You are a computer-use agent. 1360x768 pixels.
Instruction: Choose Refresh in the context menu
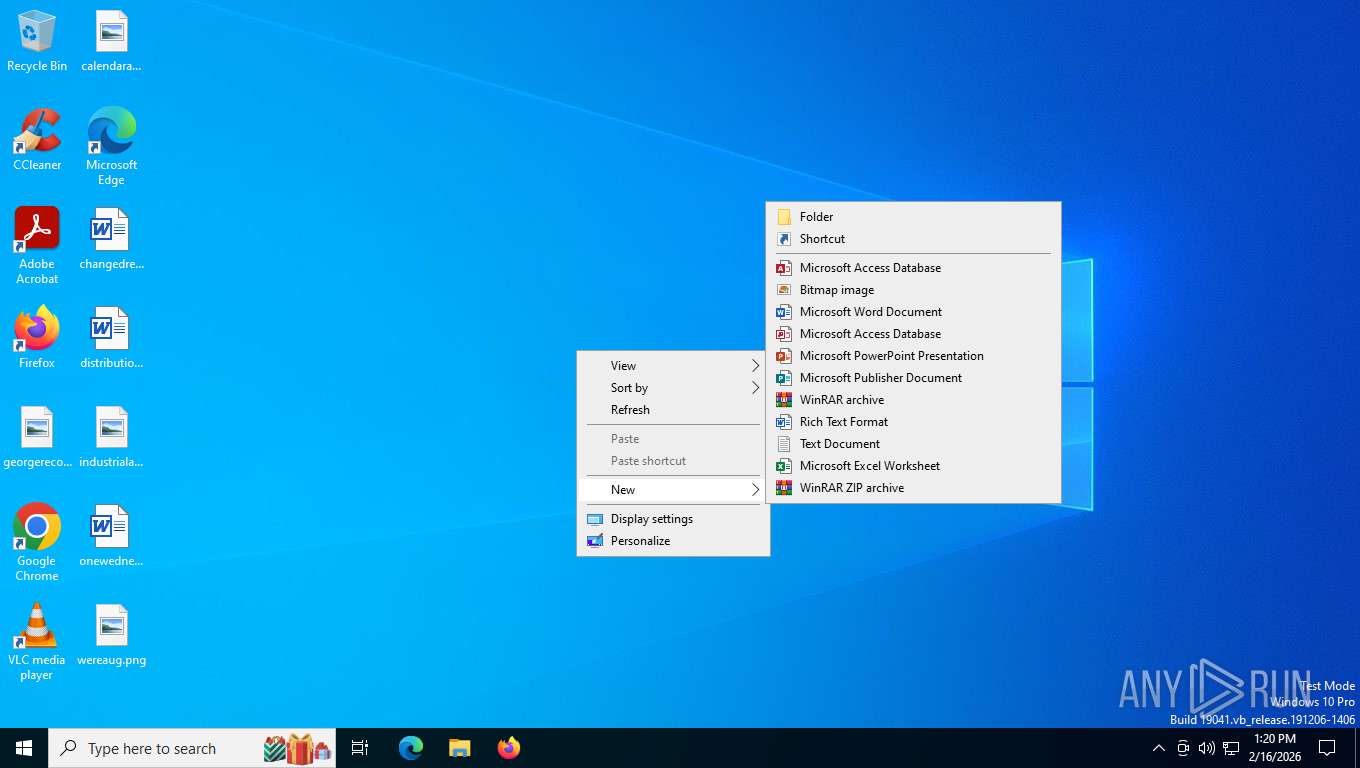pos(673,410)
